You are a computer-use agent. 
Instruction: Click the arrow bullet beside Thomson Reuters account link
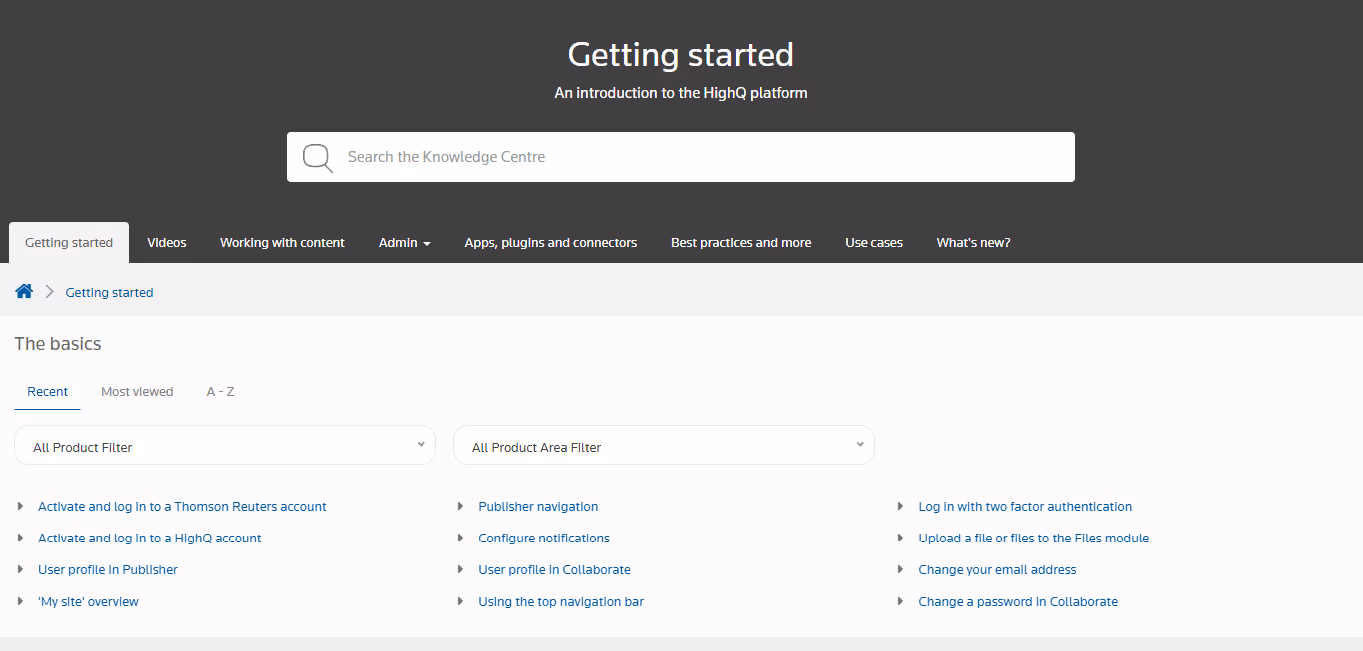[x=20, y=506]
